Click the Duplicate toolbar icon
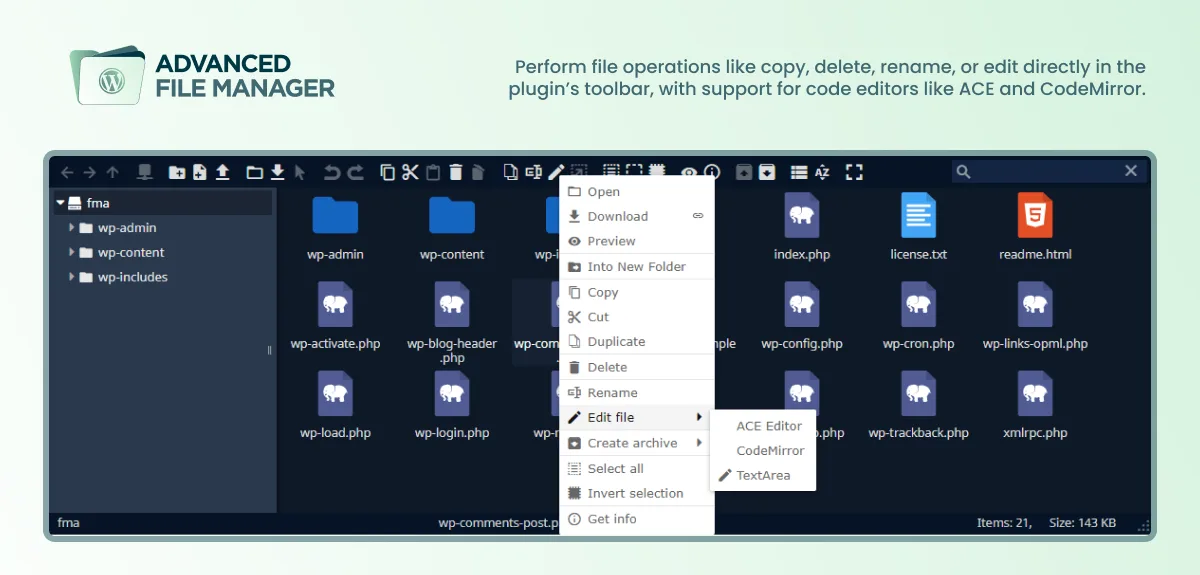Viewport: 1200px width, 575px height. point(511,172)
